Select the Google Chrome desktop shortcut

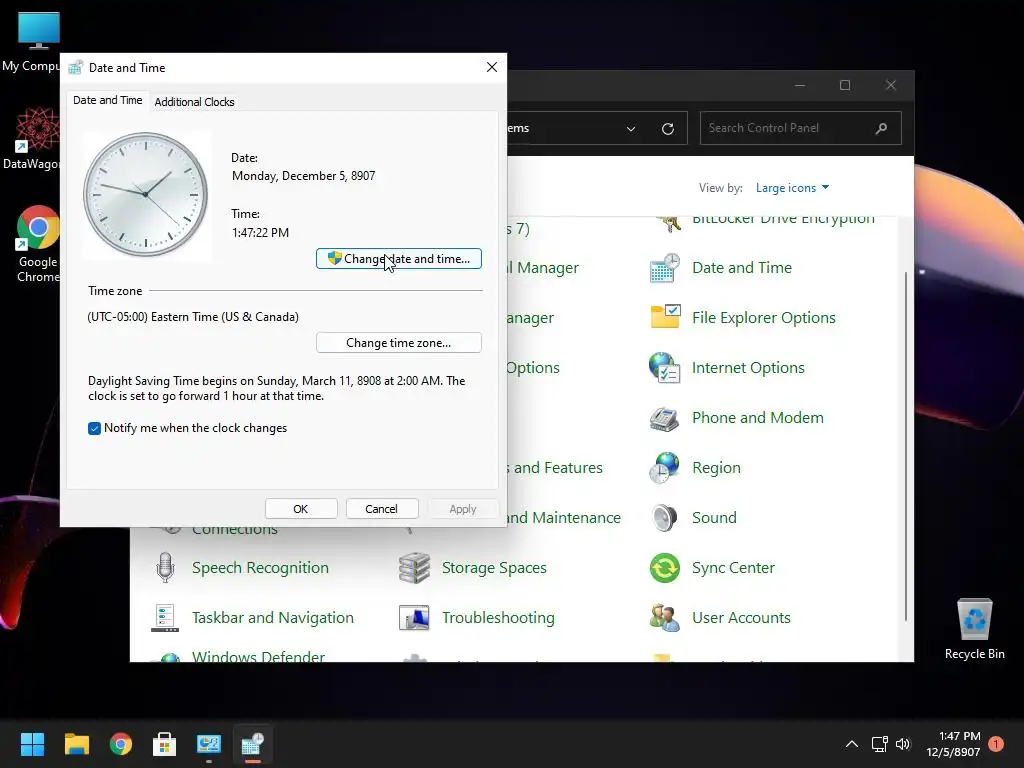point(38,245)
